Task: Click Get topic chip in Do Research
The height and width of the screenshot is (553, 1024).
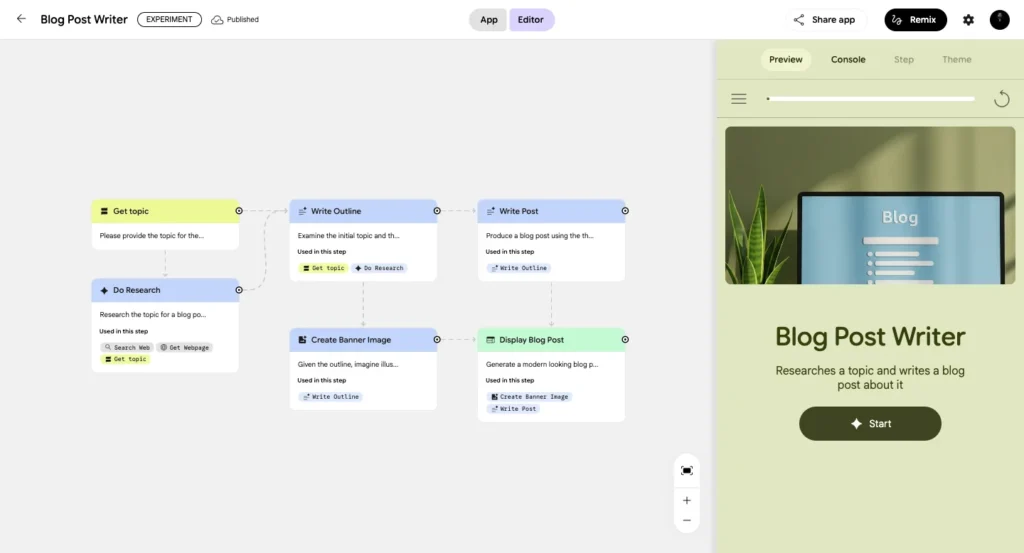Action: 126,359
